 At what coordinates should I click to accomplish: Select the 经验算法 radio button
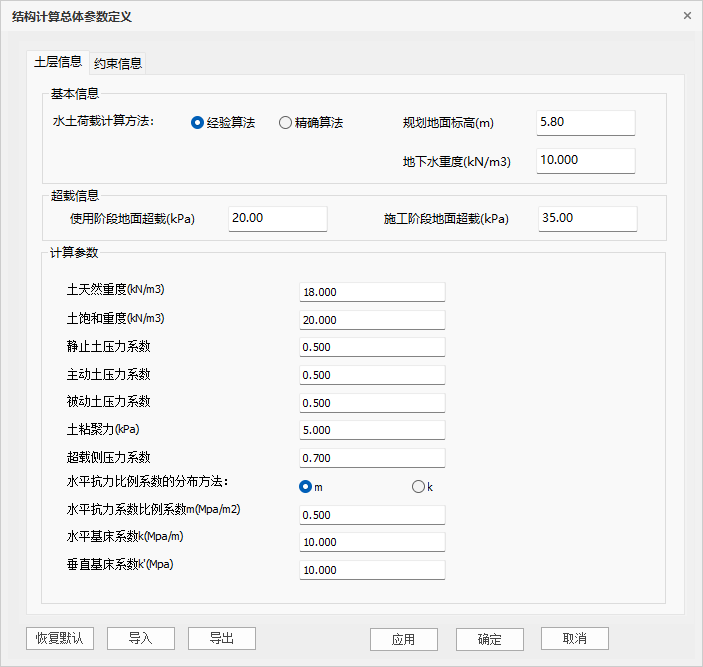click(x=198, y=123)
